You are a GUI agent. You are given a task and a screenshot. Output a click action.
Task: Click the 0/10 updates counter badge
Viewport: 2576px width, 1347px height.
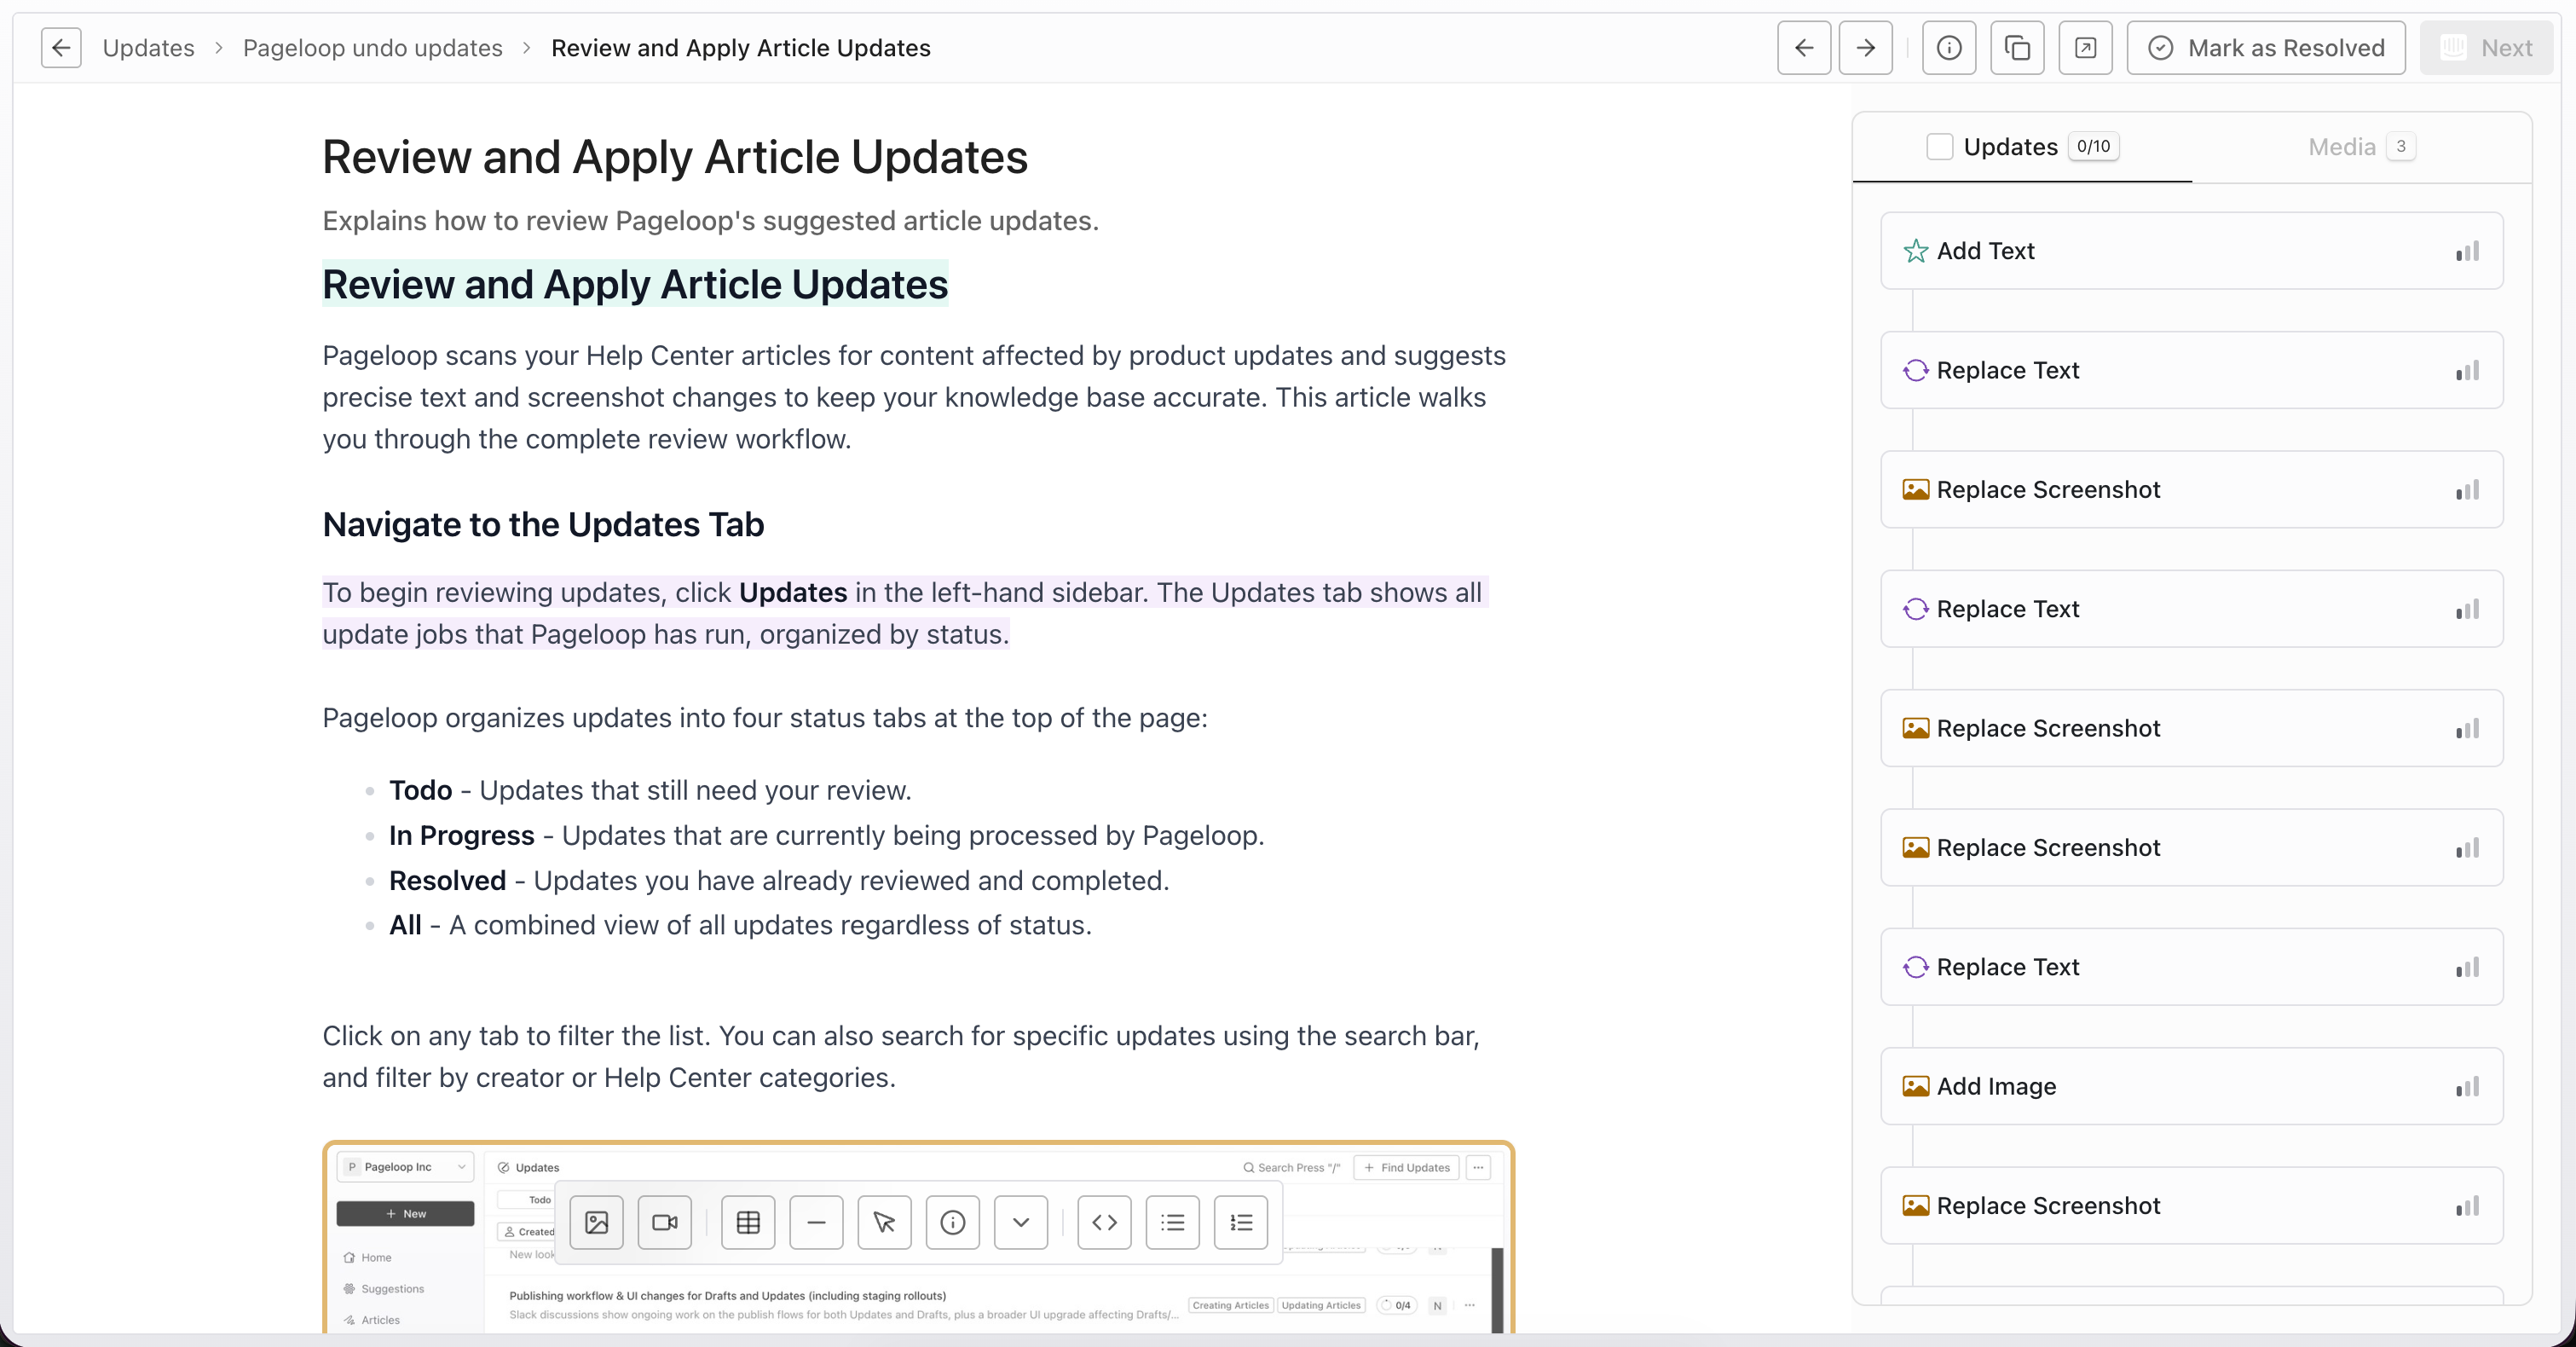(x=2093, y=147)
